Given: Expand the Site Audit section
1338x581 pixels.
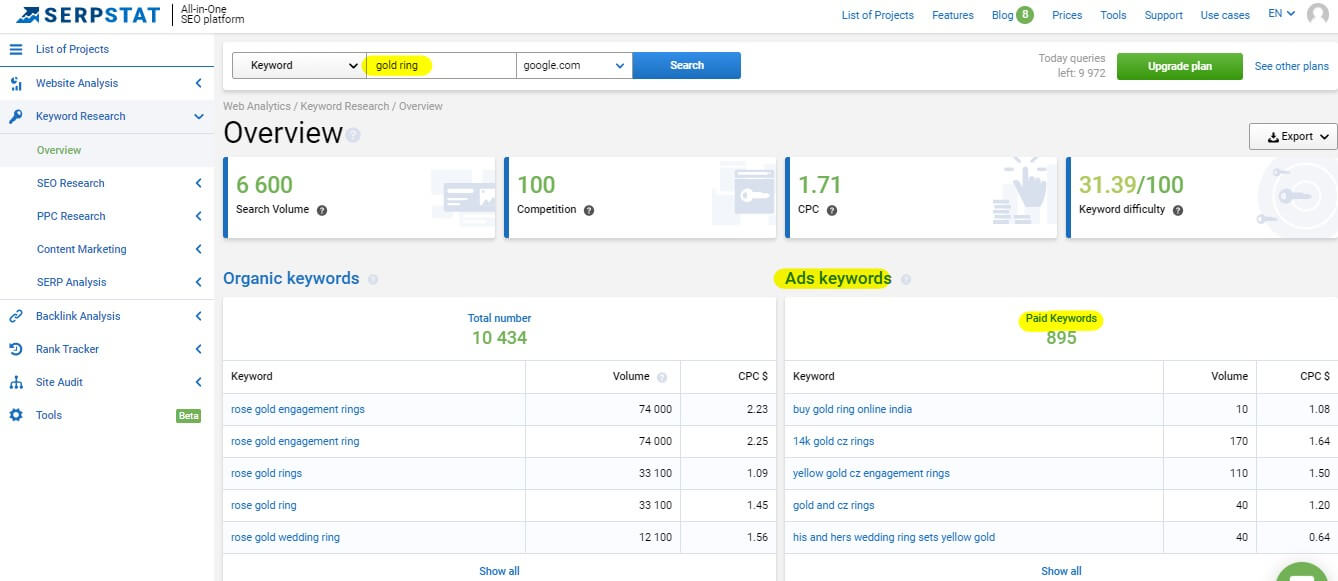Looking at the screenshot, I should coord(199,382).
